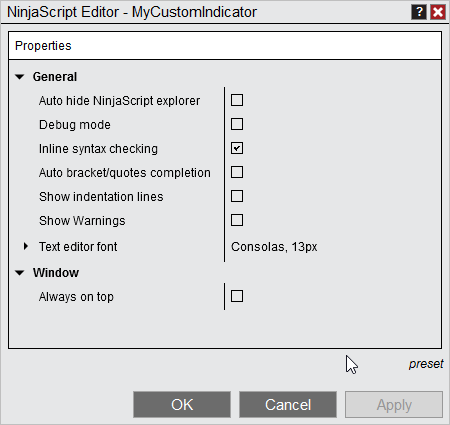Click the Apply button
The height and width of the screenshot is (425, 450).
point(394,405)
